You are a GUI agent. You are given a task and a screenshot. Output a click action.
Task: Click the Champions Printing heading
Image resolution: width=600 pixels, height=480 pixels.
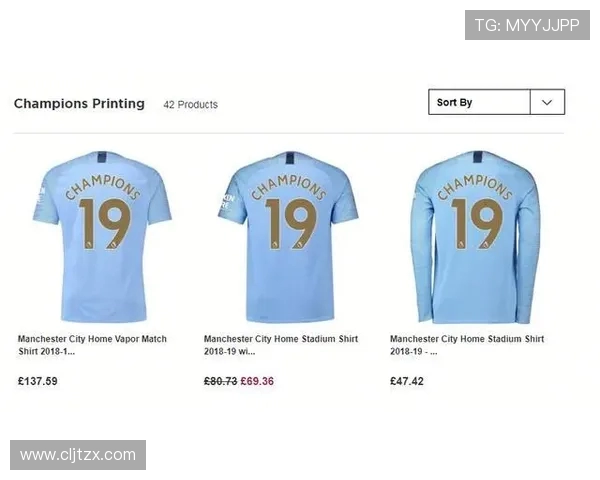[x=79, y=103]
